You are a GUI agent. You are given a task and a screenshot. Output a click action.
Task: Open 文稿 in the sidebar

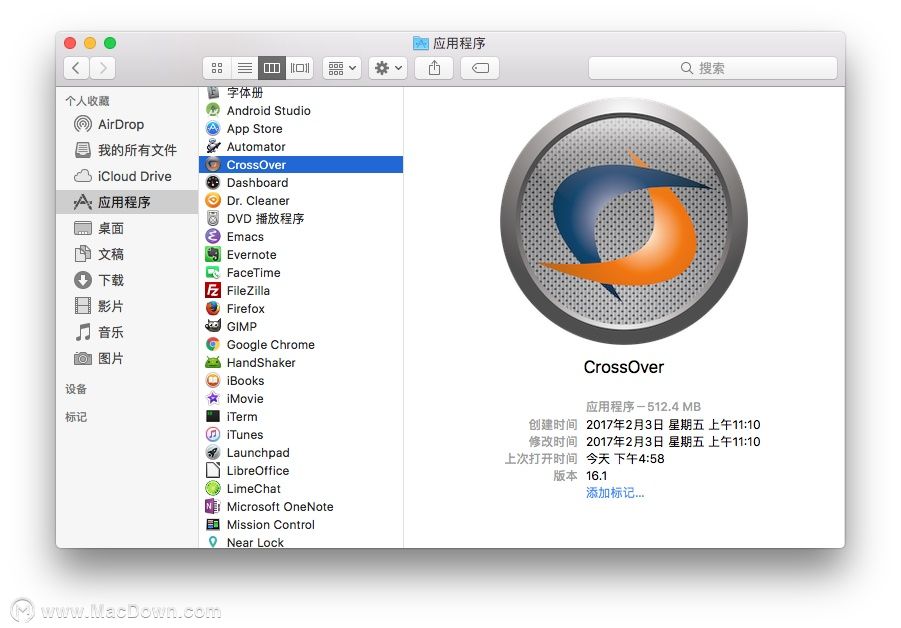pos(127,254)
